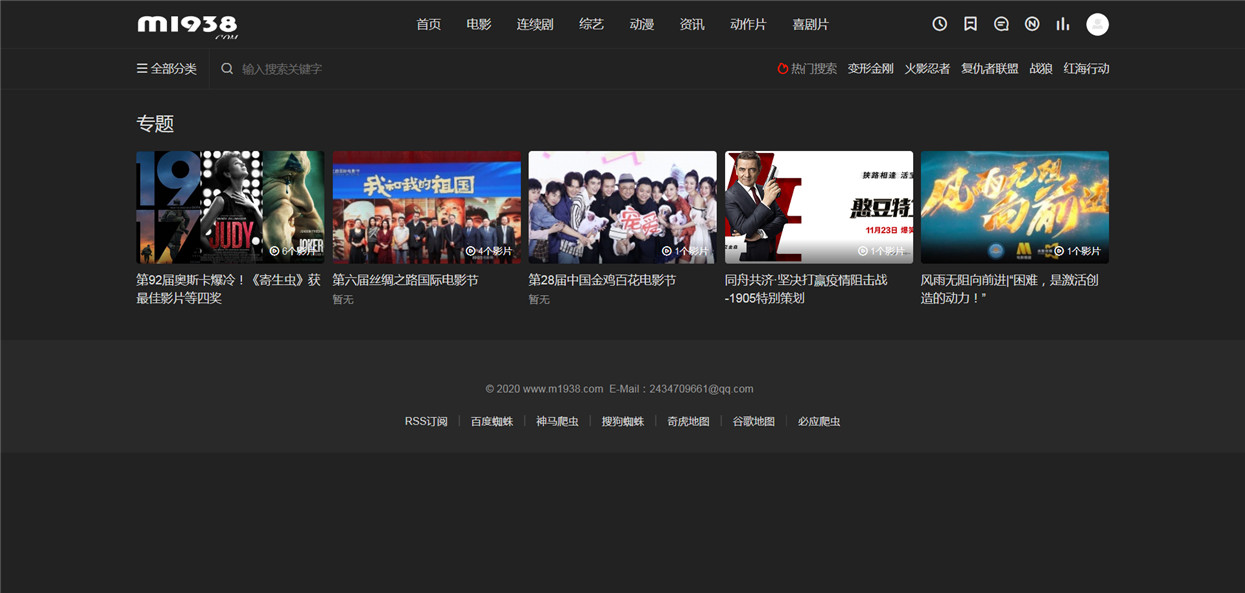1245x593 pixels.
Task: Go to the 电影 tab
Action: (479, 24)
